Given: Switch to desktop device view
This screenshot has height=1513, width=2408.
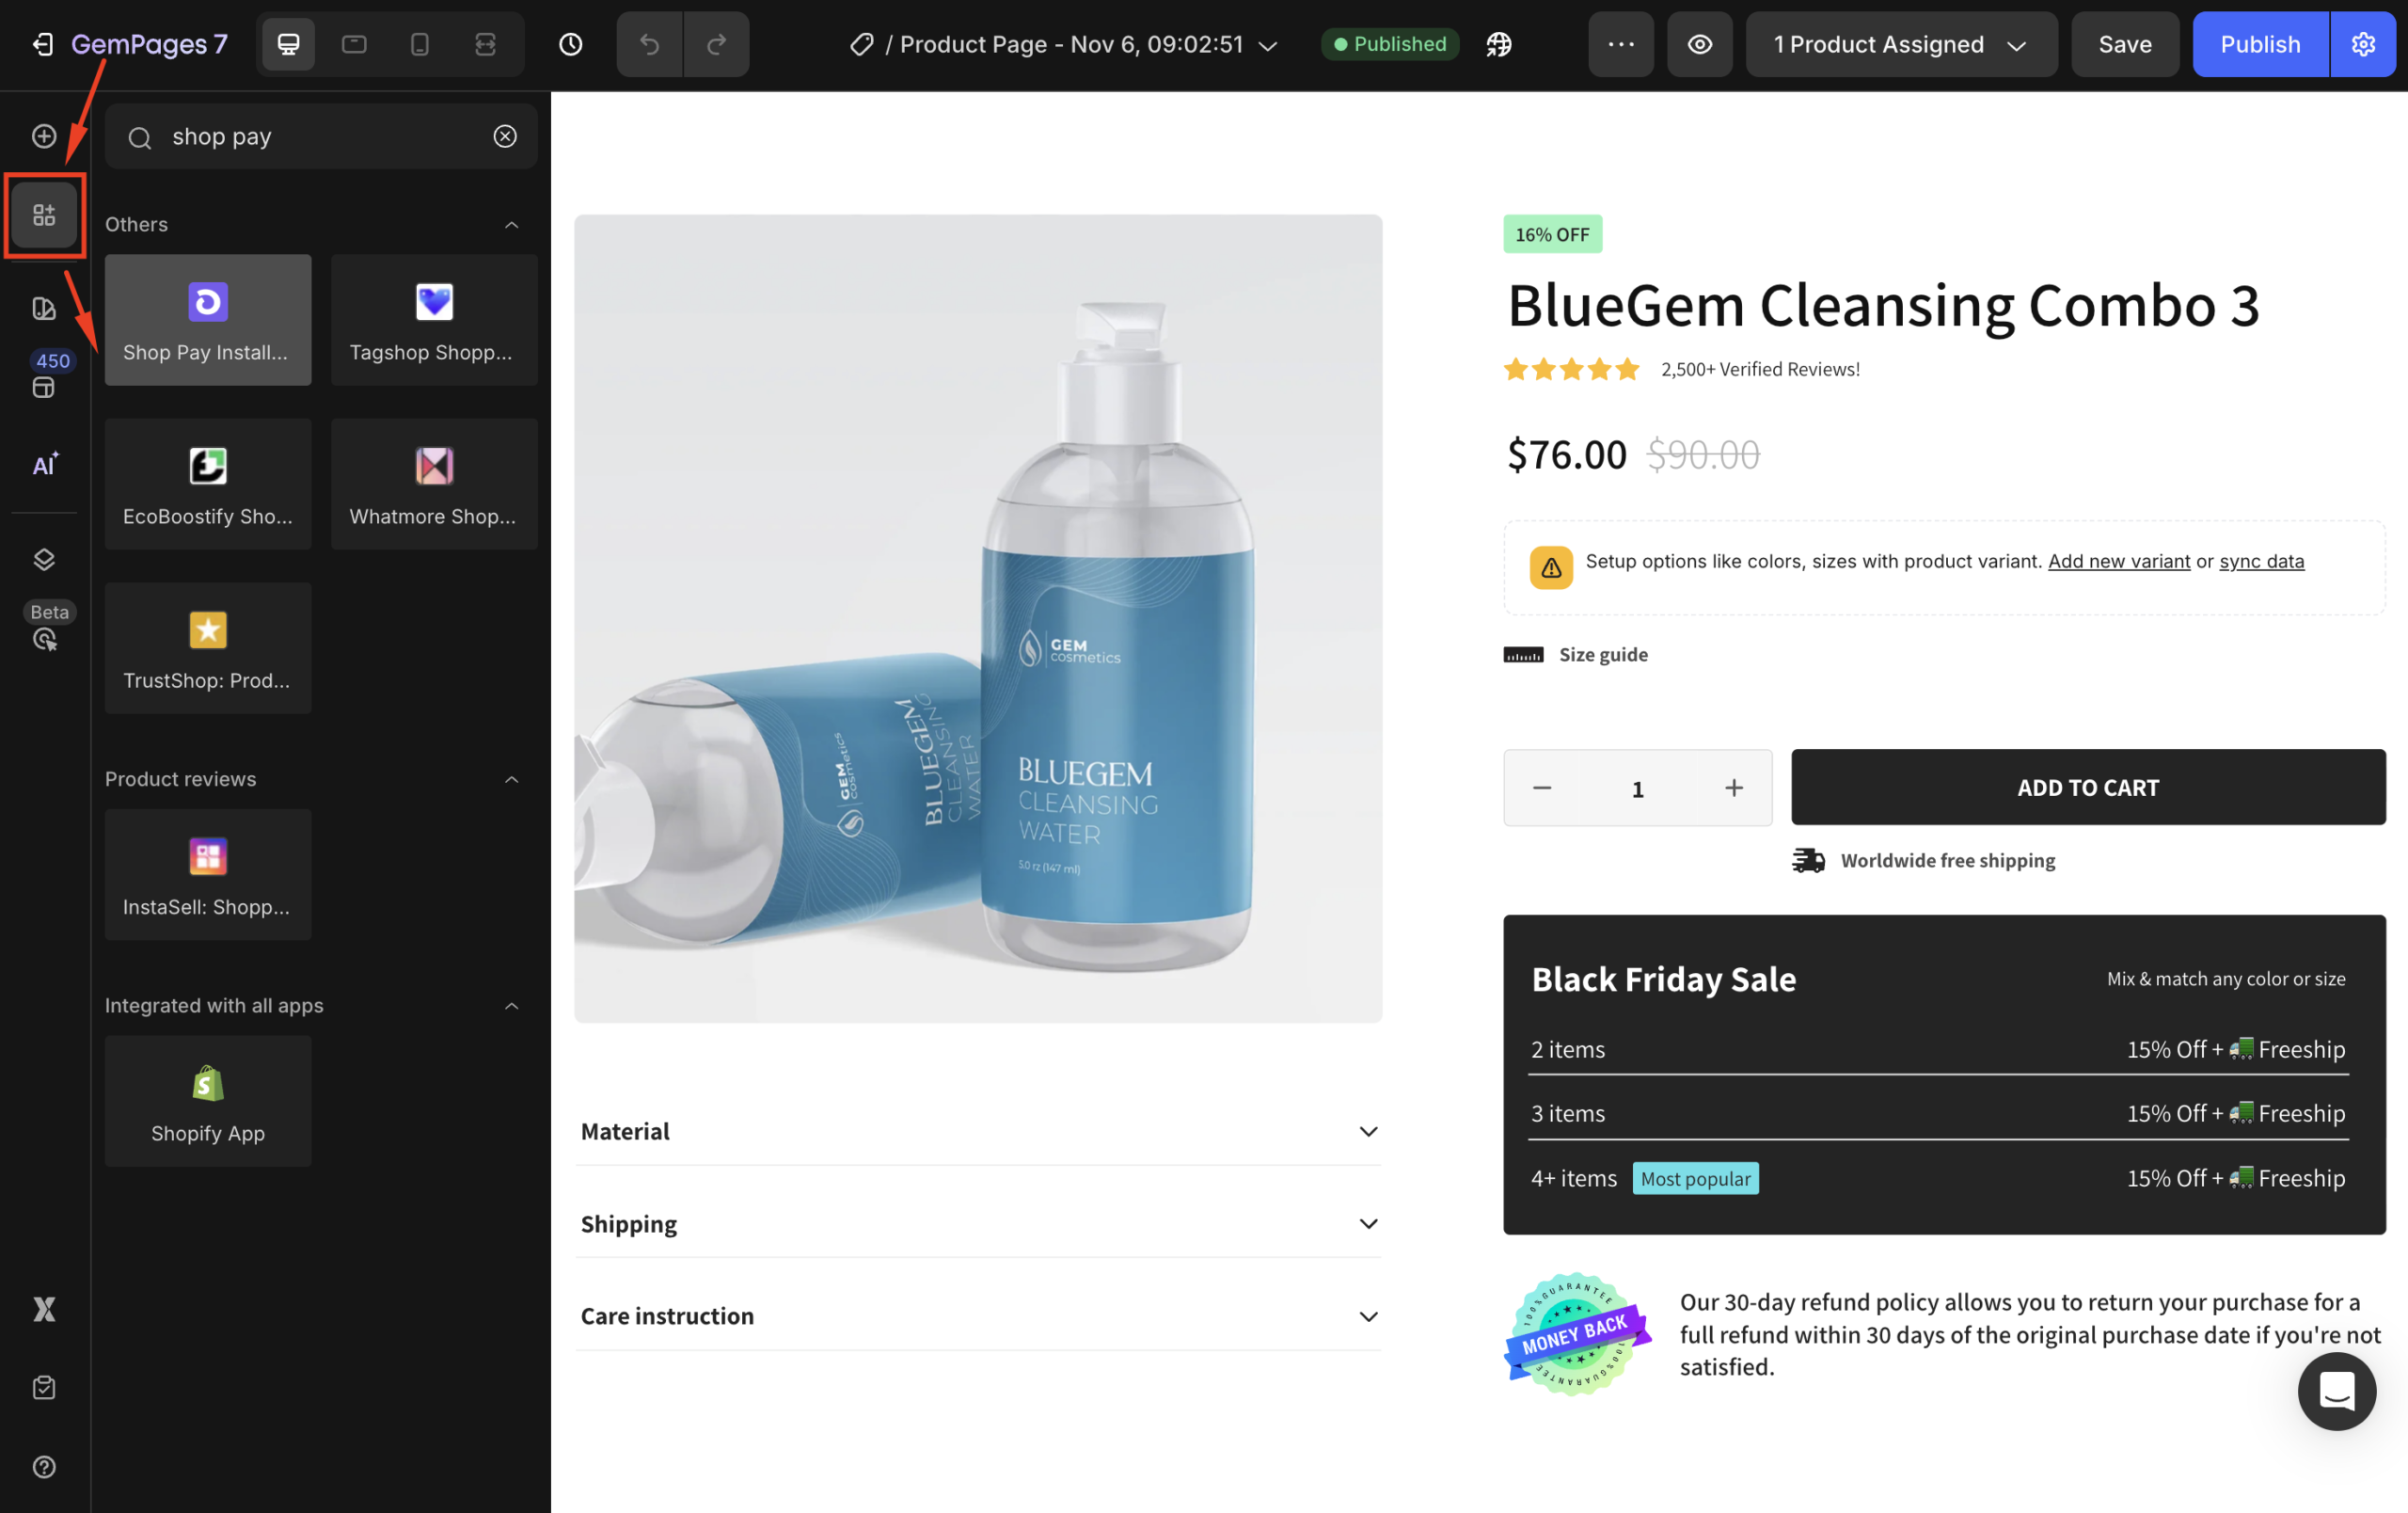Looking at the screenshot, I should (289, 44).
